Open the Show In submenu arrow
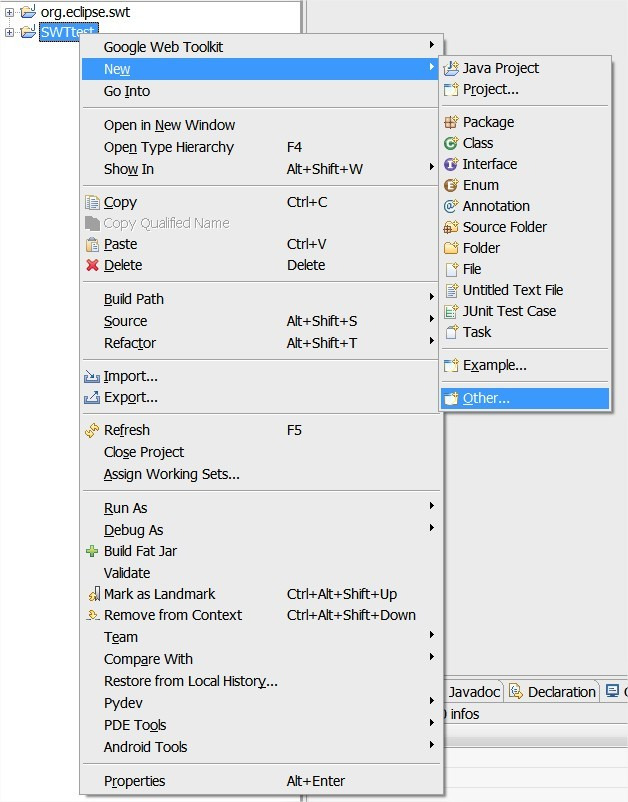Screen dimensions: 628x802 click(x=432, y=167)
